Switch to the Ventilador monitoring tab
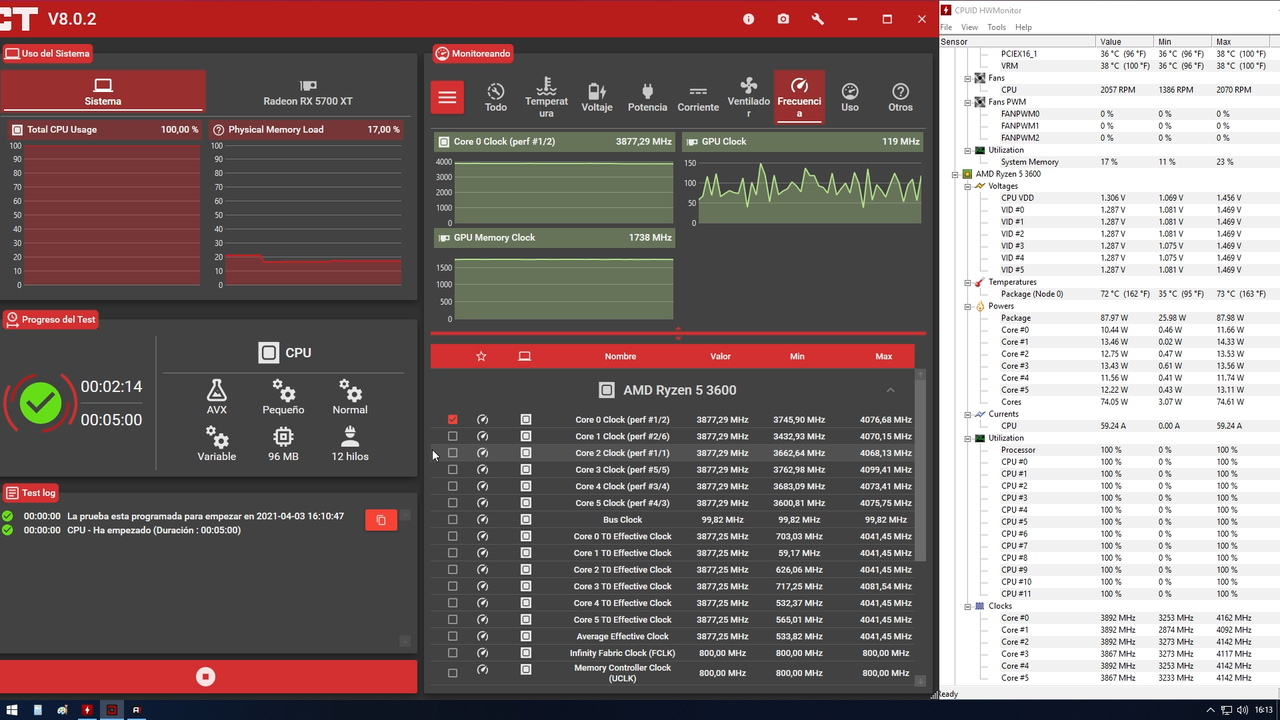The image size is (1280, 720). pos(748,97)
